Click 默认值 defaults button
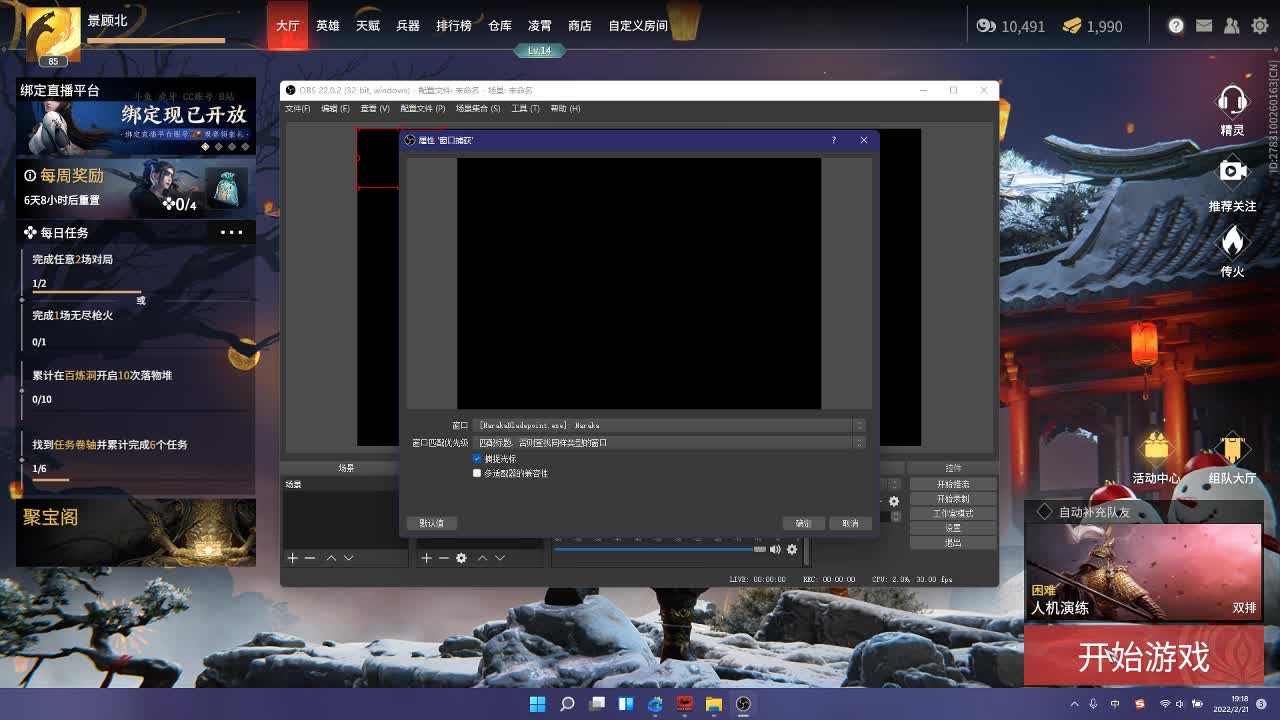The height and width of the screenshot is (720, 1280). pos(432,523)
